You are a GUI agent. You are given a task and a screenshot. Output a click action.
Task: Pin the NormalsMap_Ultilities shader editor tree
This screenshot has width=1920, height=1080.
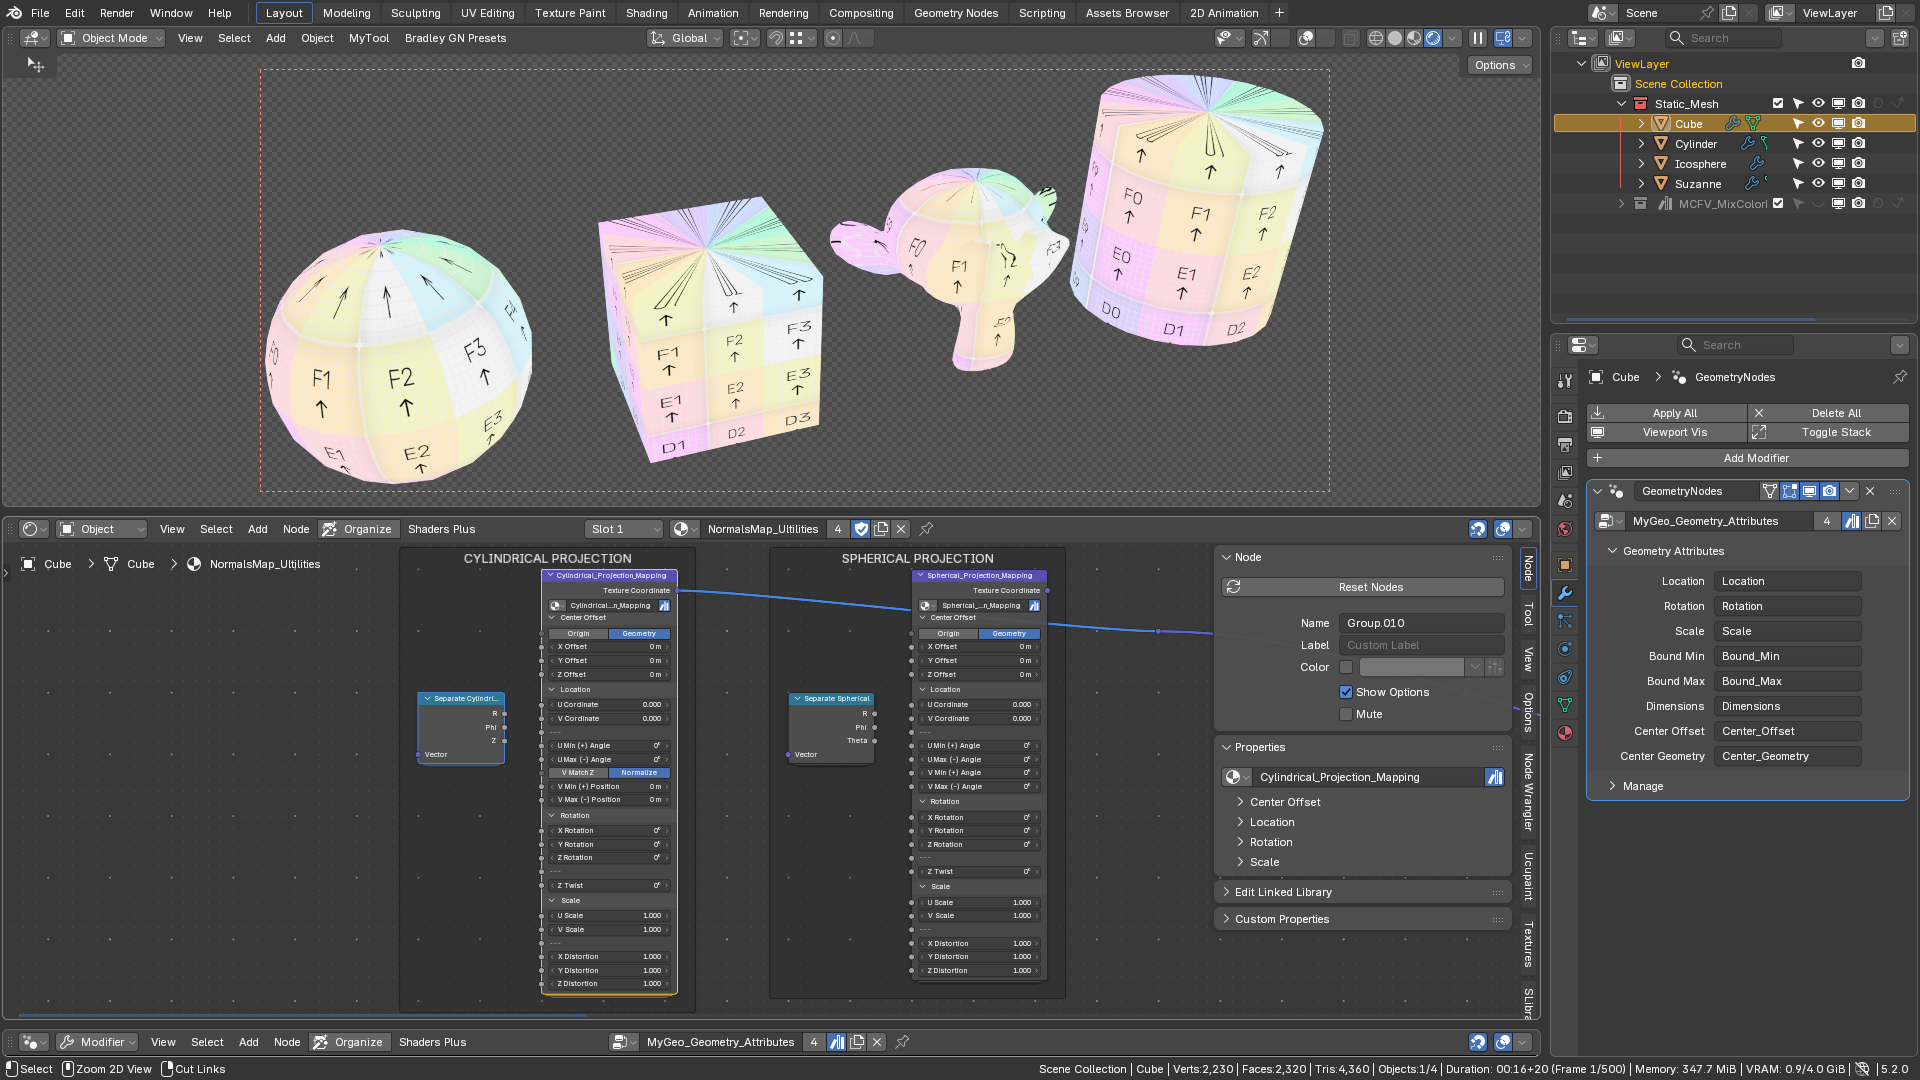926,529
